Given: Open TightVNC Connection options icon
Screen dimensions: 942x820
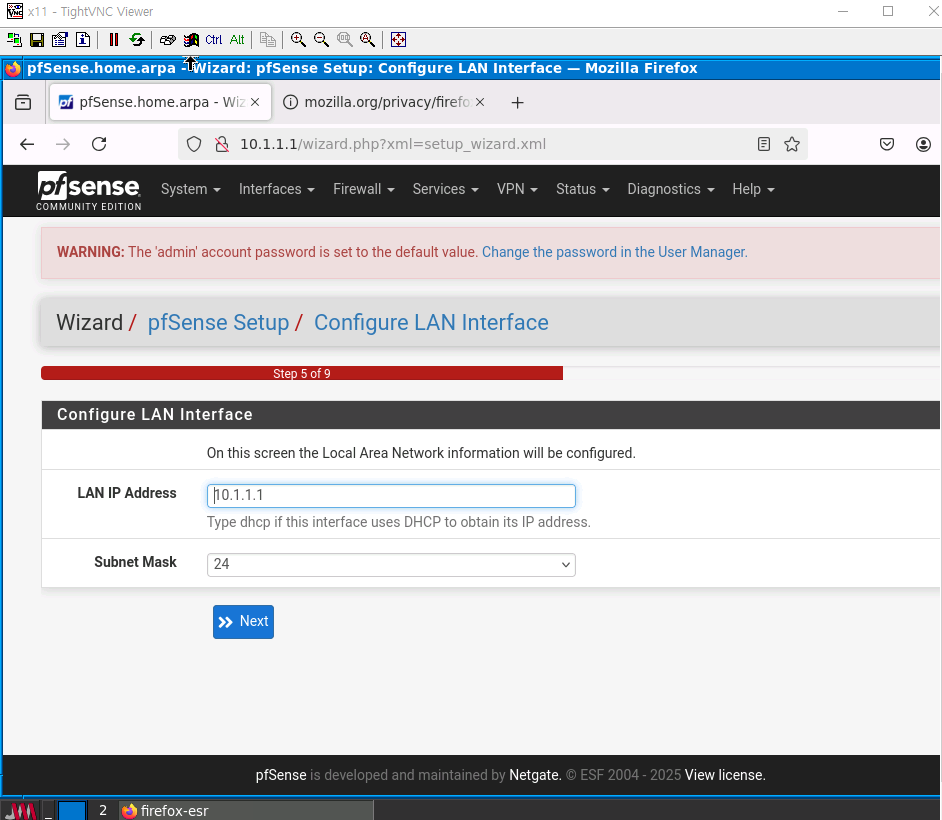Looking at the screenshot, I should click(59, 40).
